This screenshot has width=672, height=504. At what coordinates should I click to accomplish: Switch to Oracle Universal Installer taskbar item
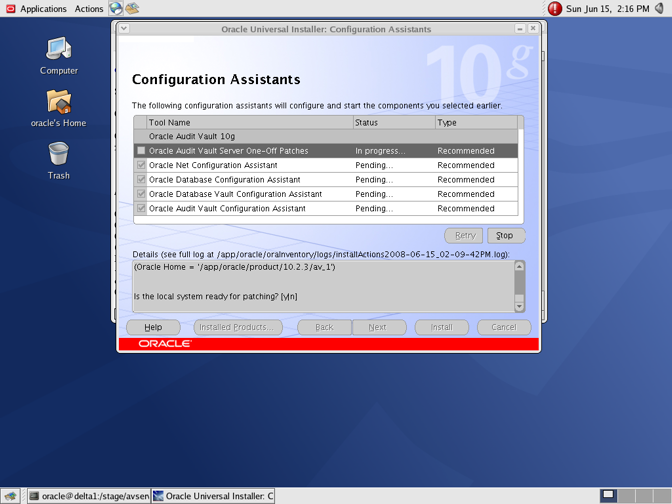[x=213, y=496]
